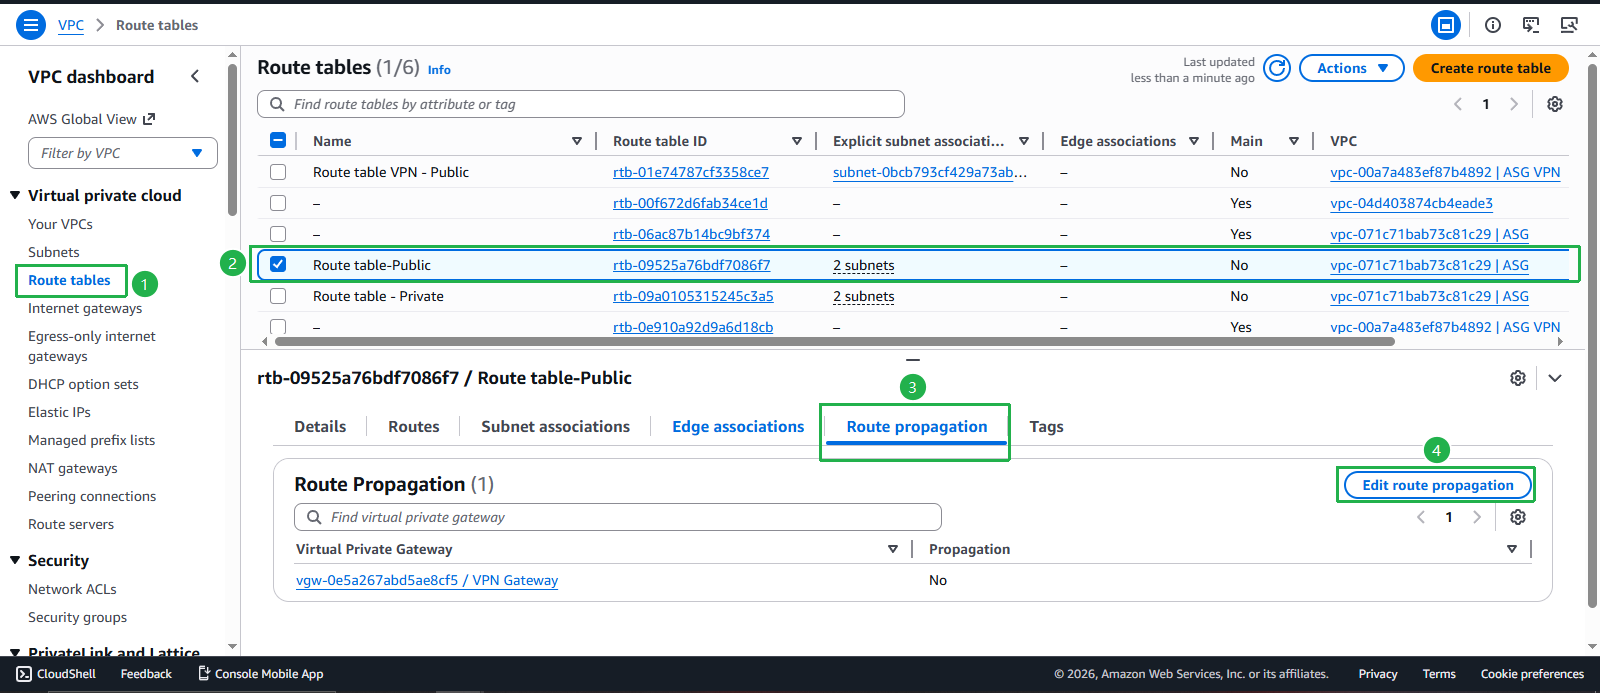
Task: Open route propagation table preferences gear
Action: (1518, 517)
